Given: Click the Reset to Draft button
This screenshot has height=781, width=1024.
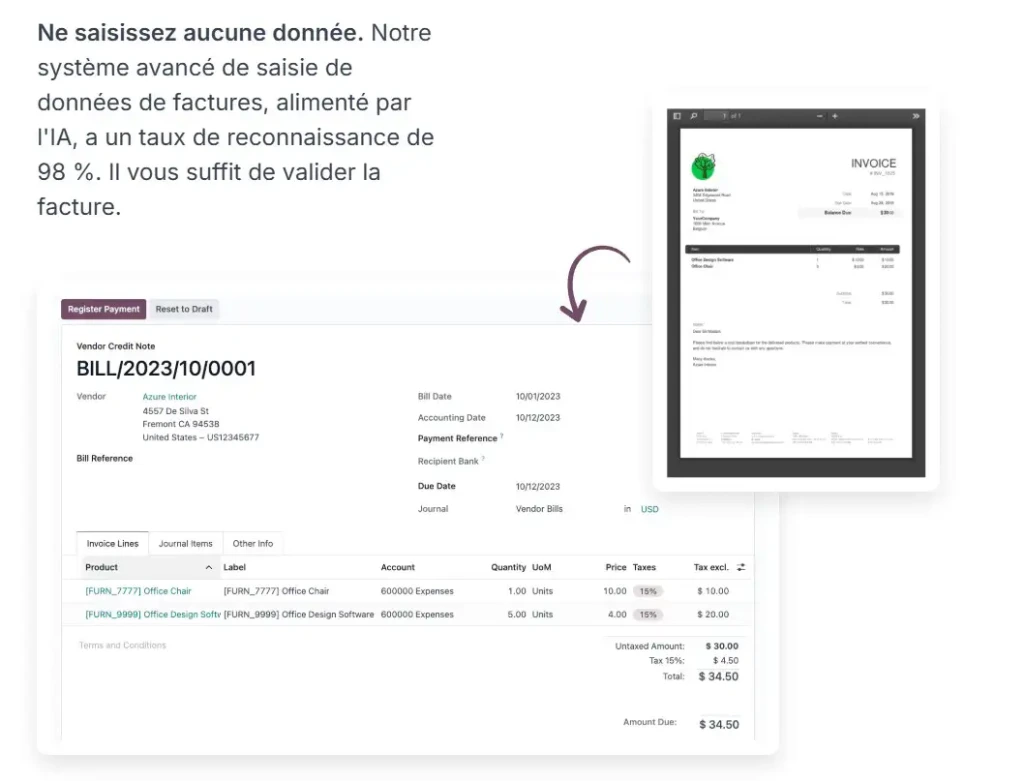Looking at the screenshot, I should coord(183,309).
